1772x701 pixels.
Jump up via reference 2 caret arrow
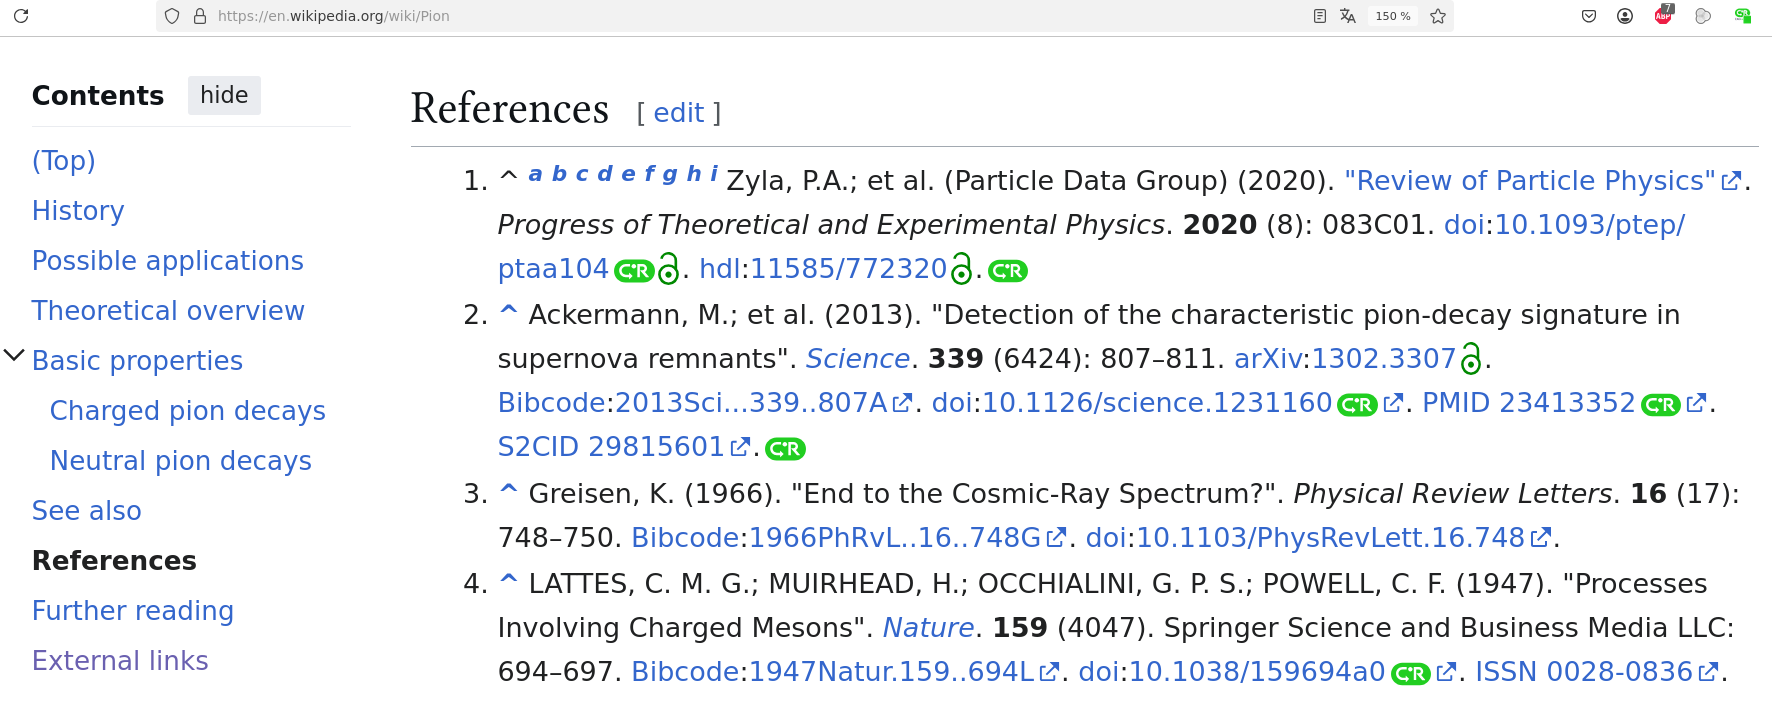pos(508,311)
